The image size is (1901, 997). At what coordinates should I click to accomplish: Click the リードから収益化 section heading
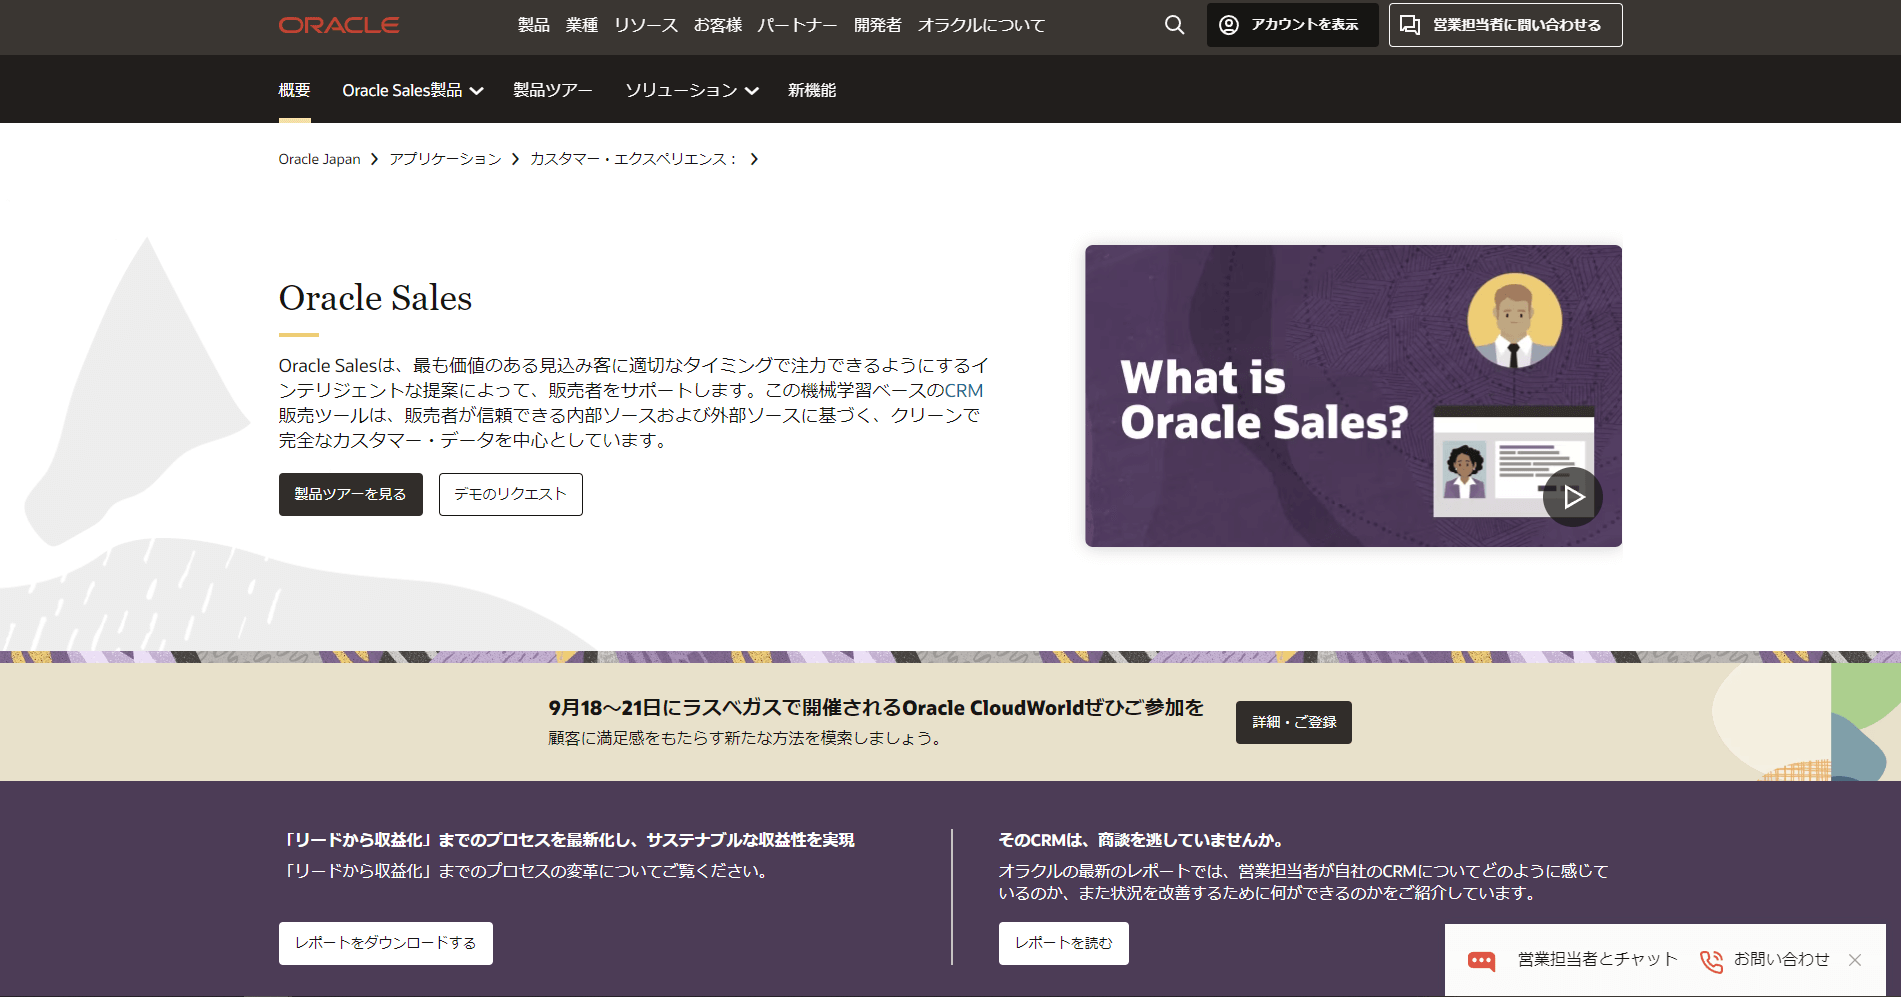tap(568, 840)
